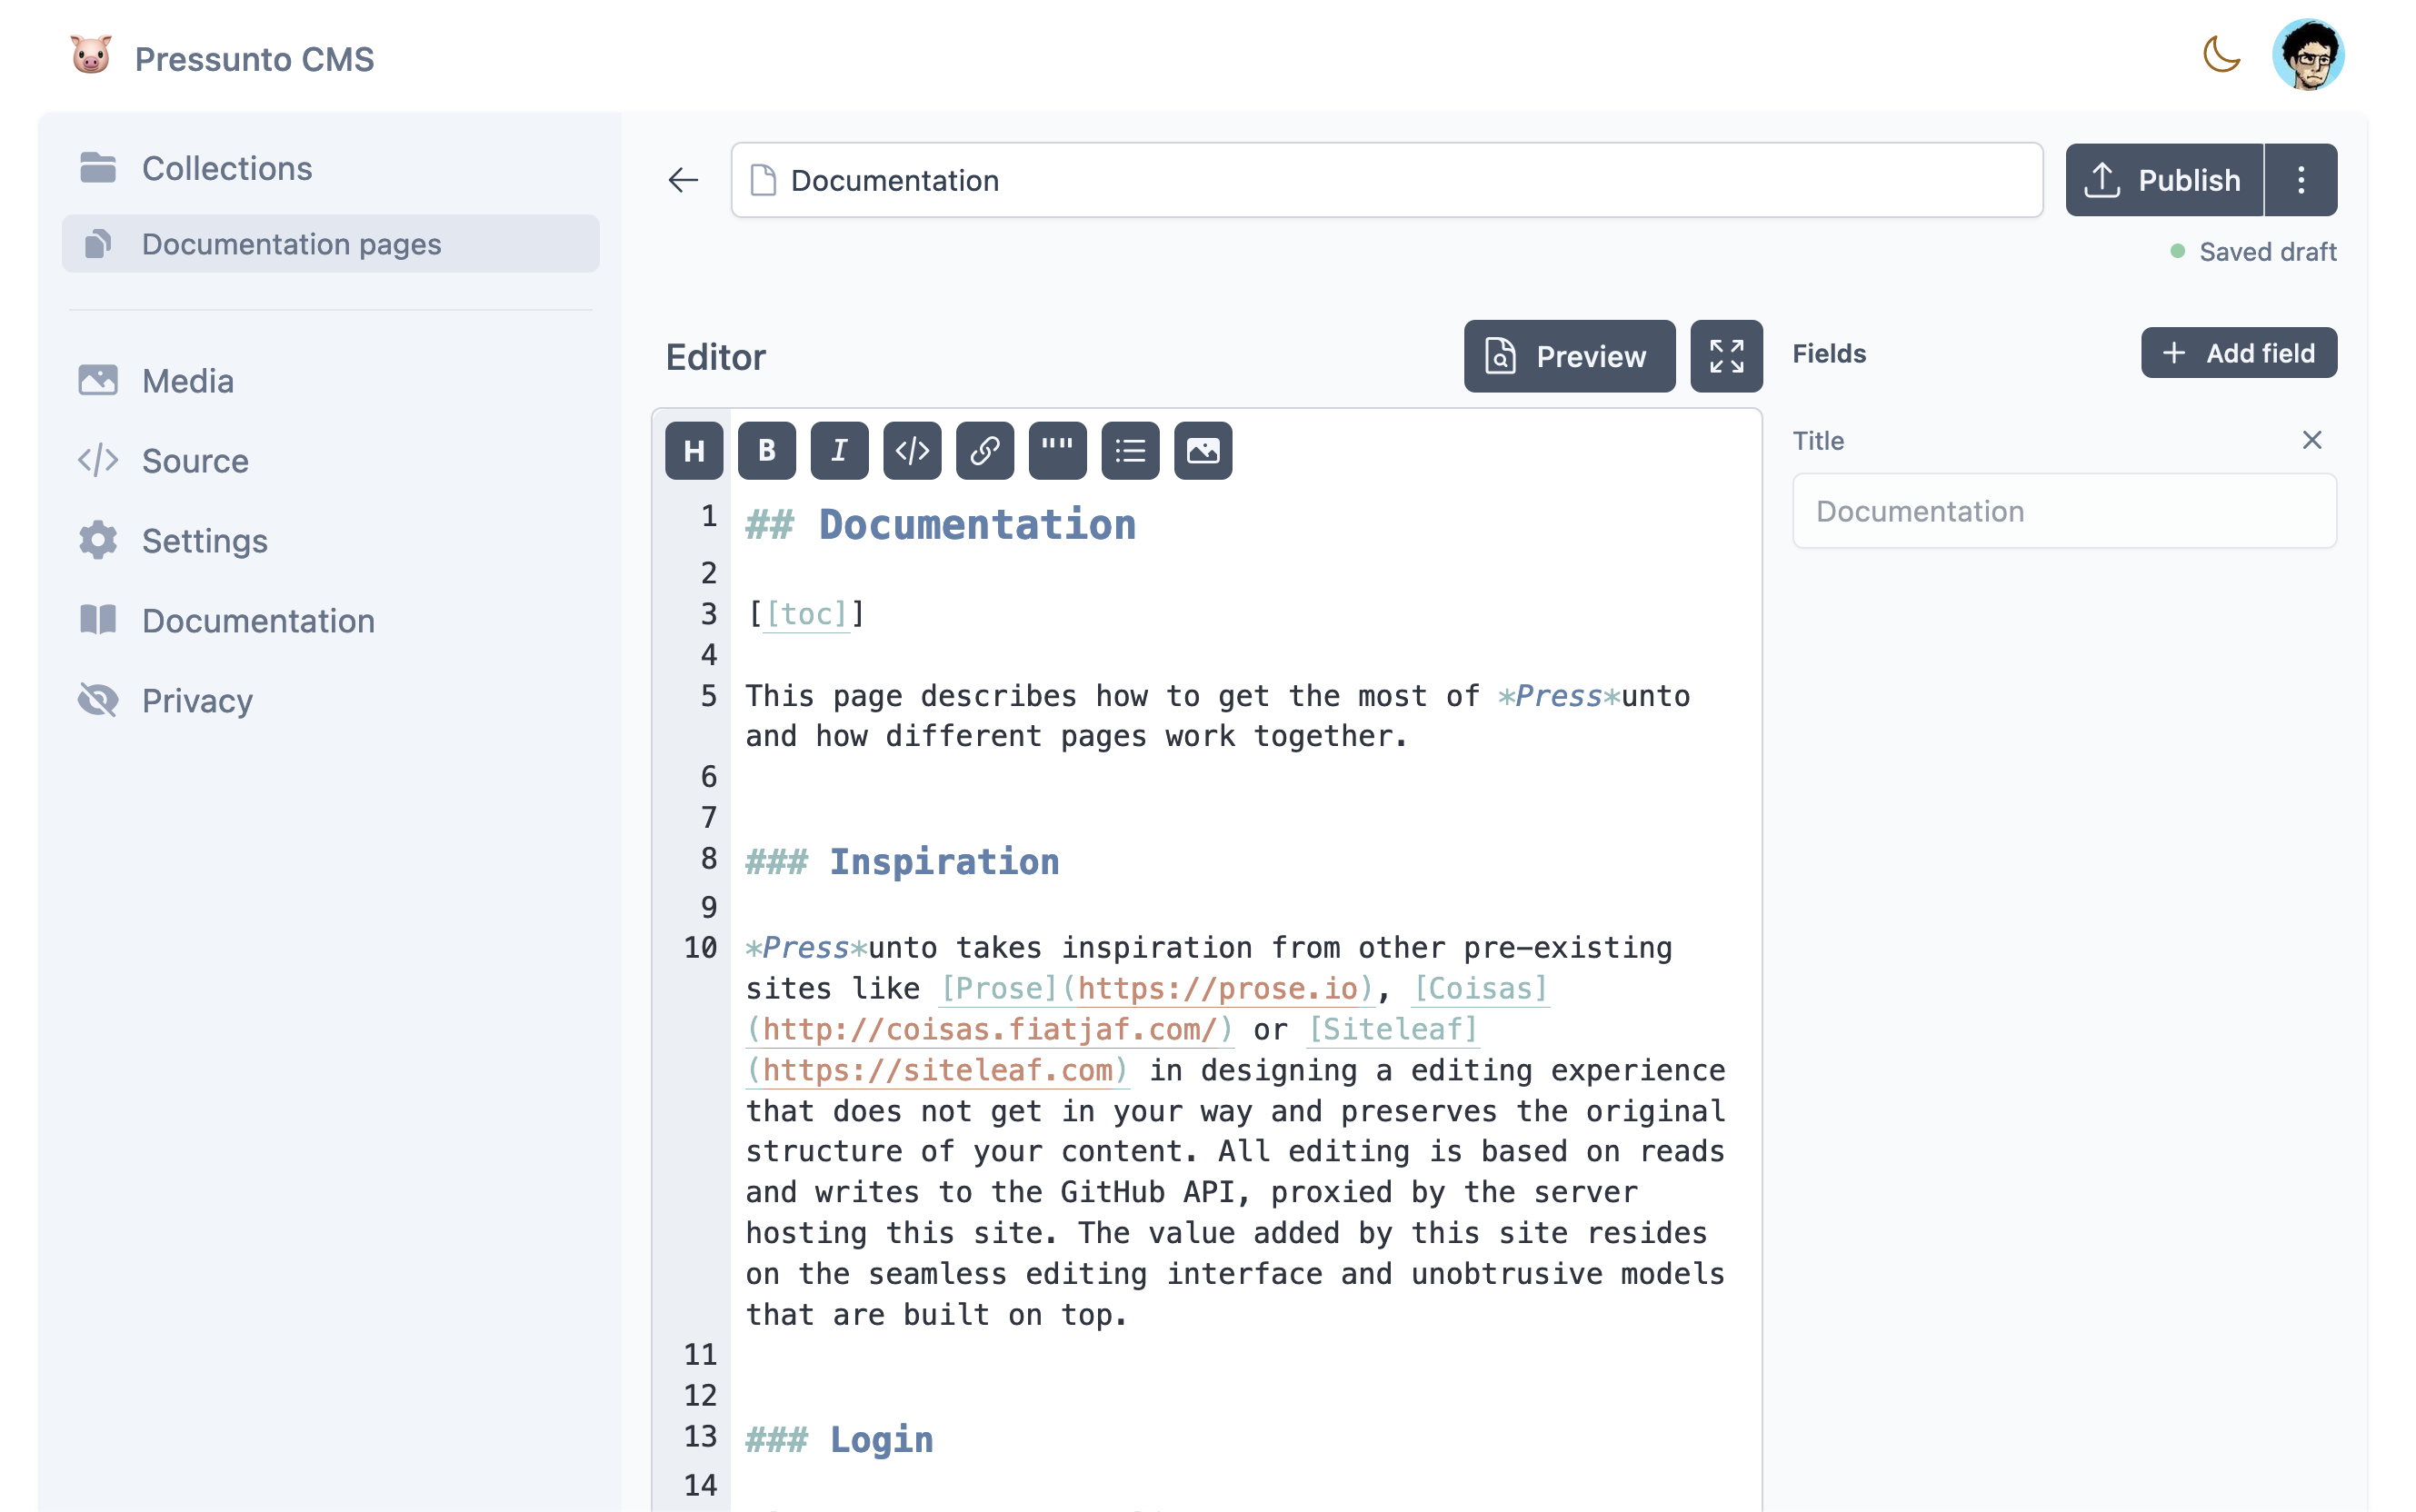The width and height of the screenshot is (2416, 1512).
Task: Open the three-dot menu next to Publish
Action: 2301,180
